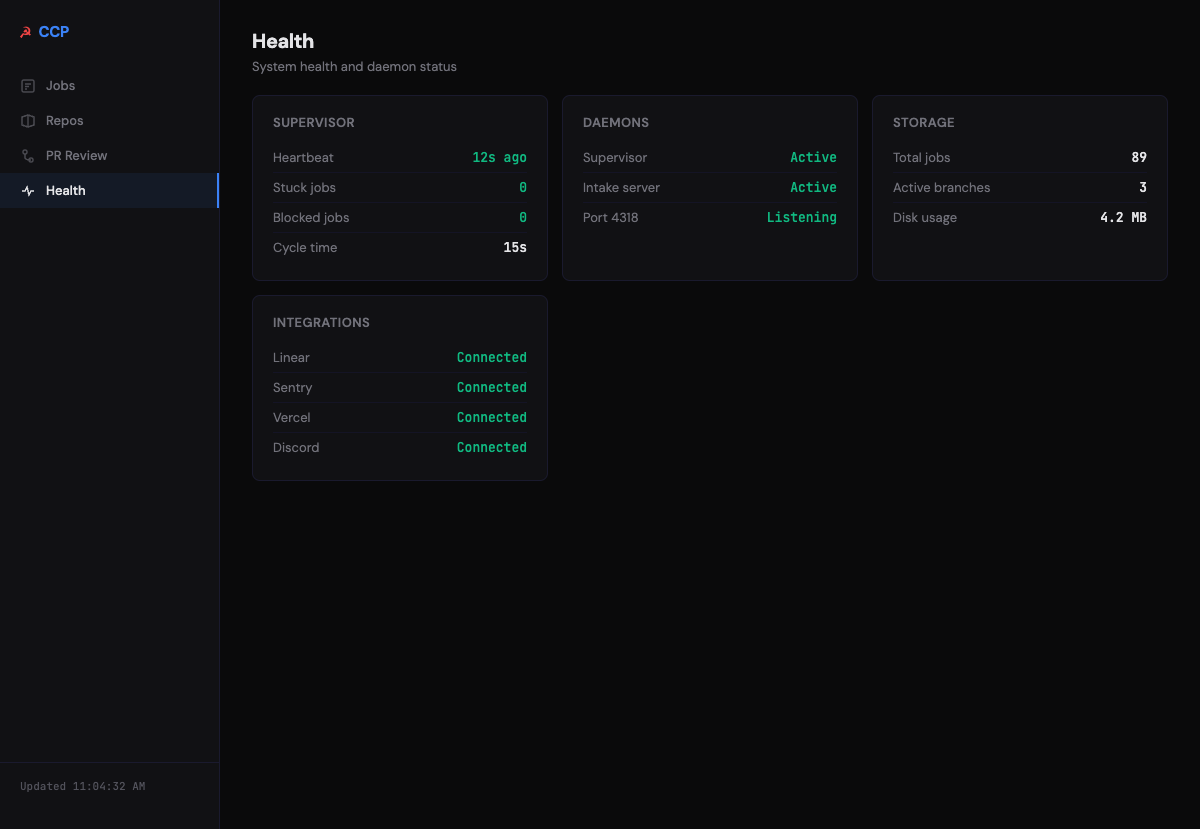Click the Stuck jobs label
This screenshot has width=1200, height=829.
pos(304,188)
